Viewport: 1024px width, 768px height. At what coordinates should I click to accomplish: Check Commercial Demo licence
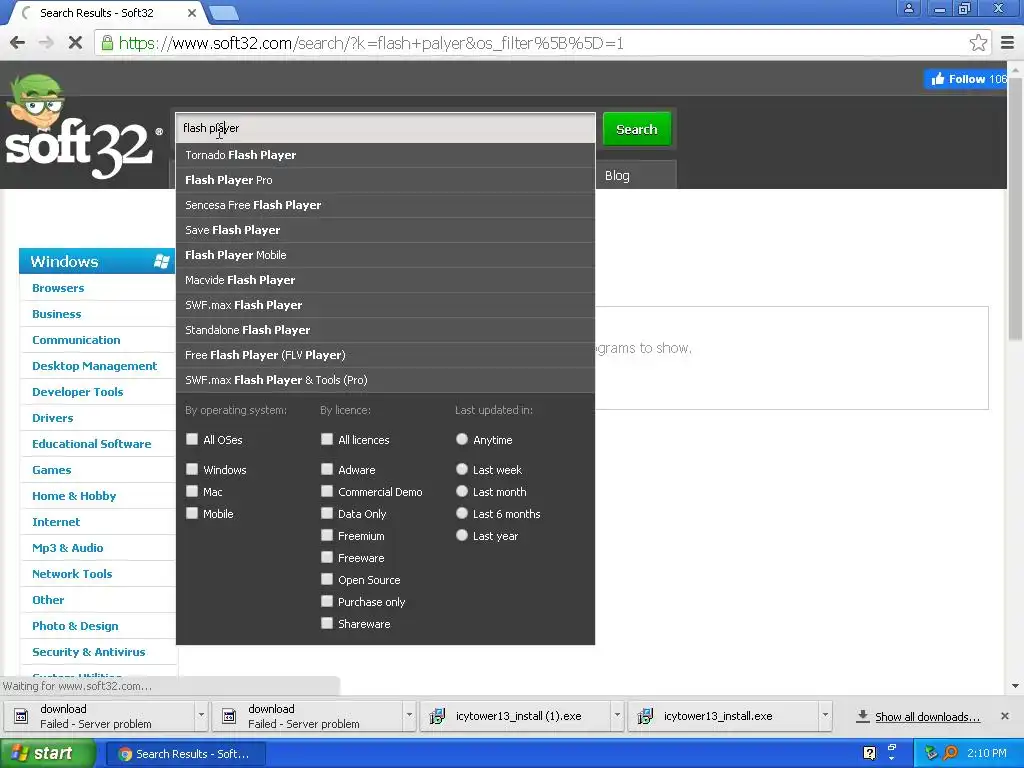click(327, 491)
